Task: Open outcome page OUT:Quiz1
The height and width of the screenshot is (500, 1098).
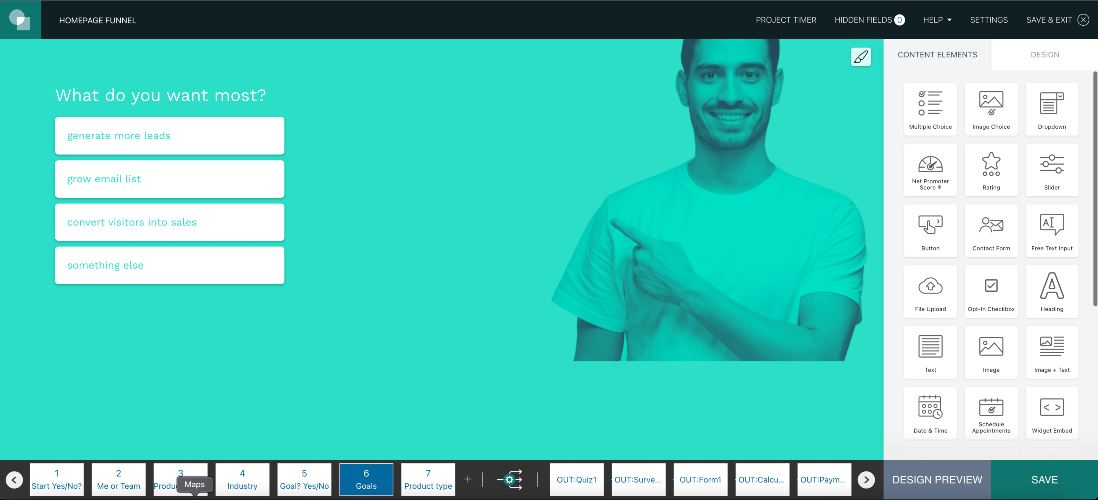Action: [x=577, y=480]
